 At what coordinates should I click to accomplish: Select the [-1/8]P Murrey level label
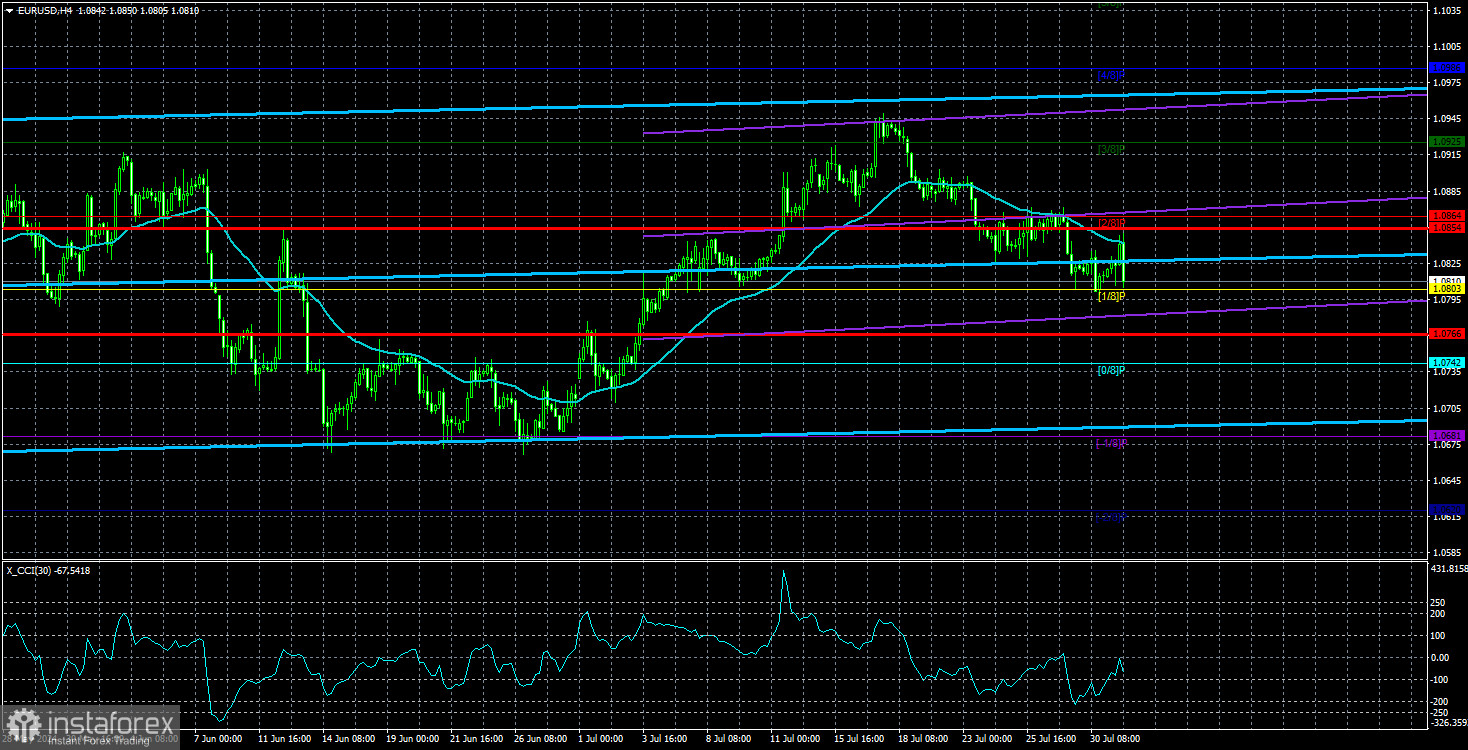click(1111, 443)
